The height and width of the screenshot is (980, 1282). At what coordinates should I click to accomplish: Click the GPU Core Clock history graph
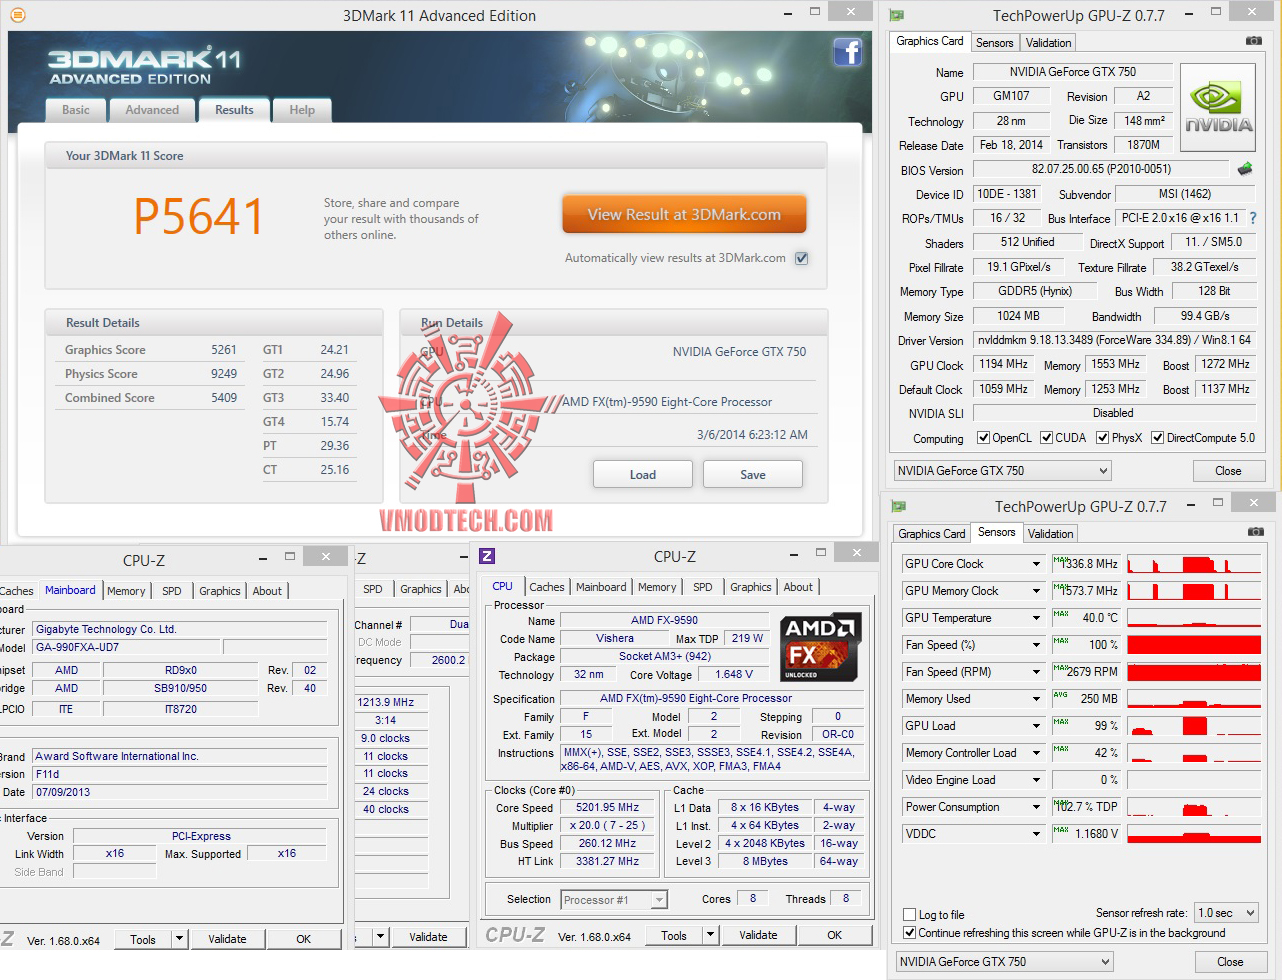1194,564
